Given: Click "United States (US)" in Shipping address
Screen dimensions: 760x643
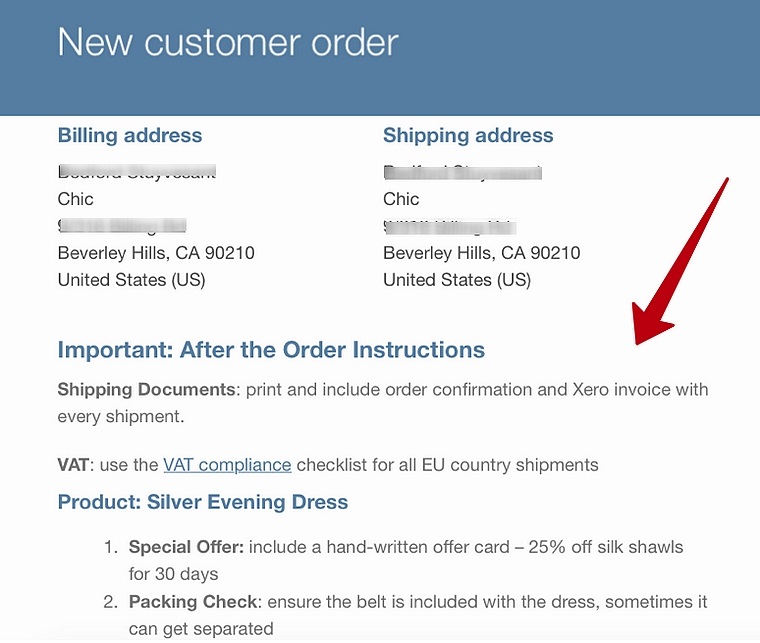Looking at the screenshot, I should pyautogui.click(x=457, y=280).
